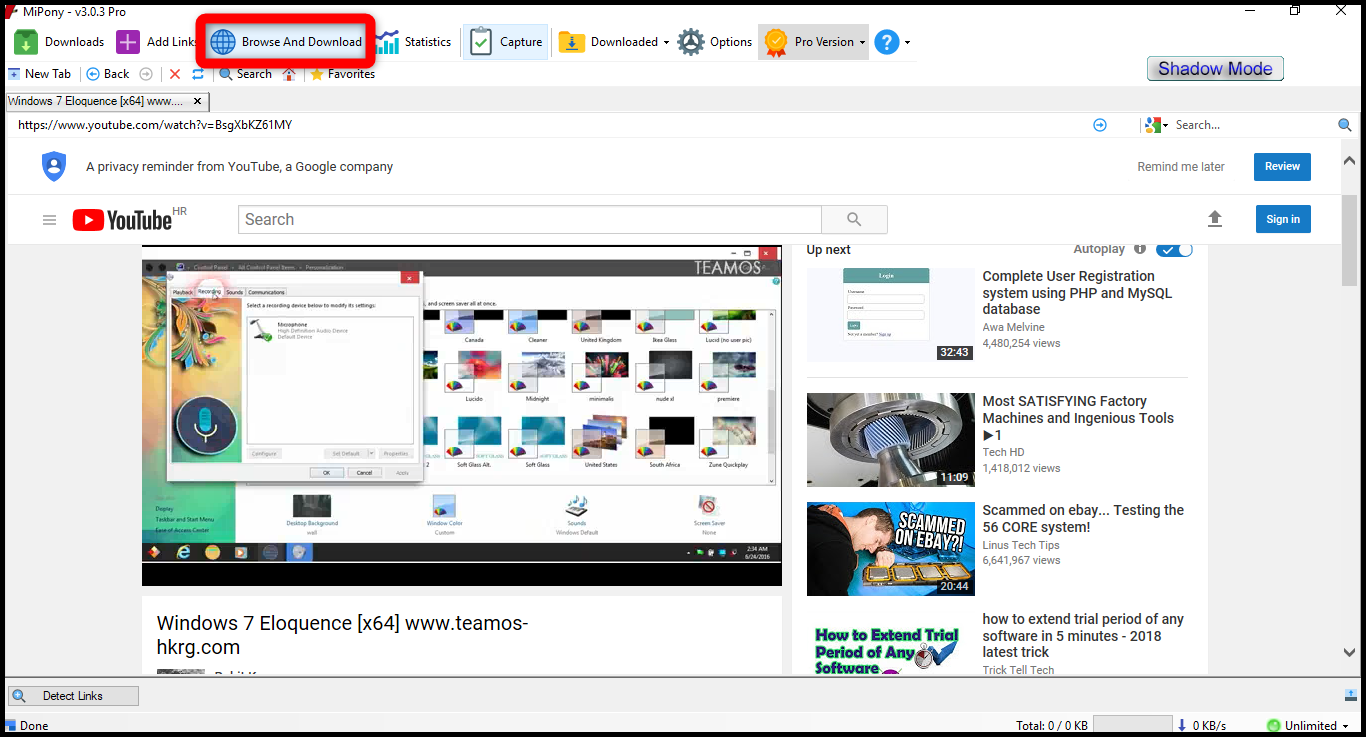Open the Statistics panel
The image size is (1366, 737).
pos(413,42)
